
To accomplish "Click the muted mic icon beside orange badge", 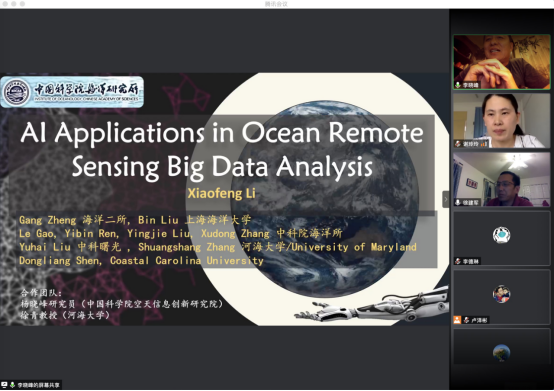I will tap(466, 320).
